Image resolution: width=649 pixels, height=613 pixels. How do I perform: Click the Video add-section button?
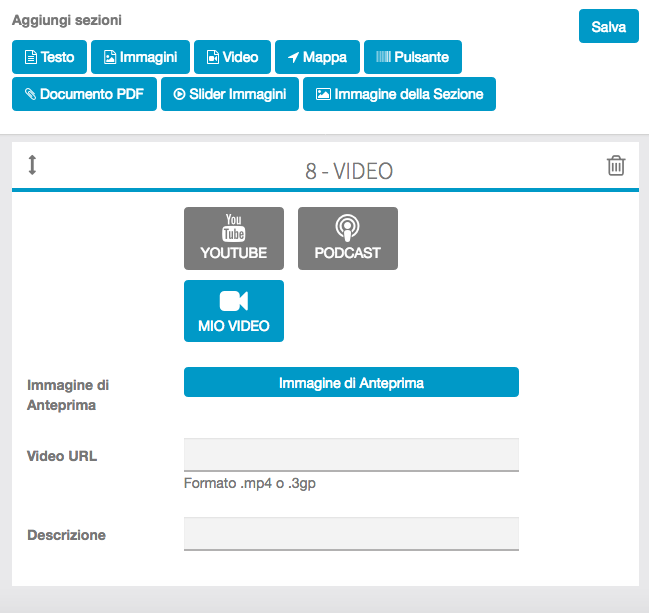point(232,57)
